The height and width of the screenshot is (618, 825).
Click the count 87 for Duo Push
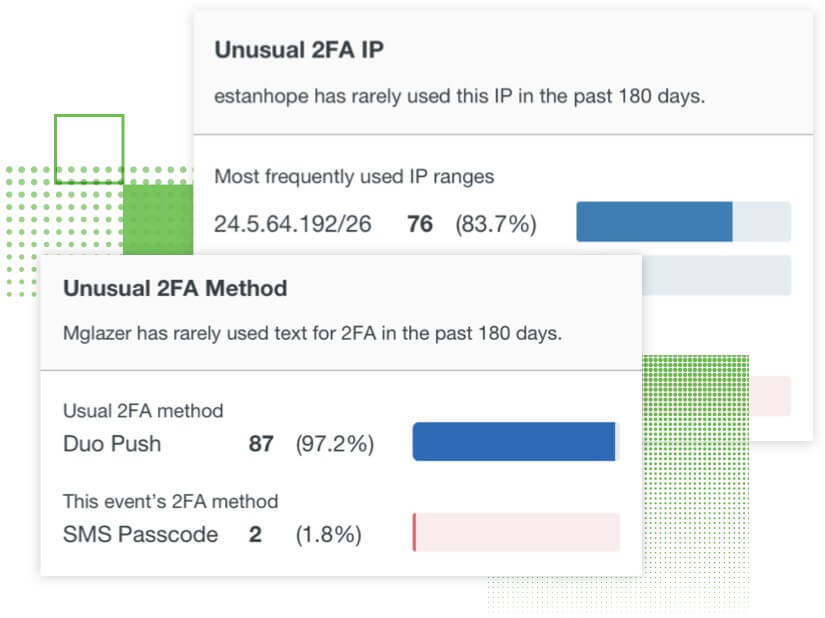click(261, 443)
